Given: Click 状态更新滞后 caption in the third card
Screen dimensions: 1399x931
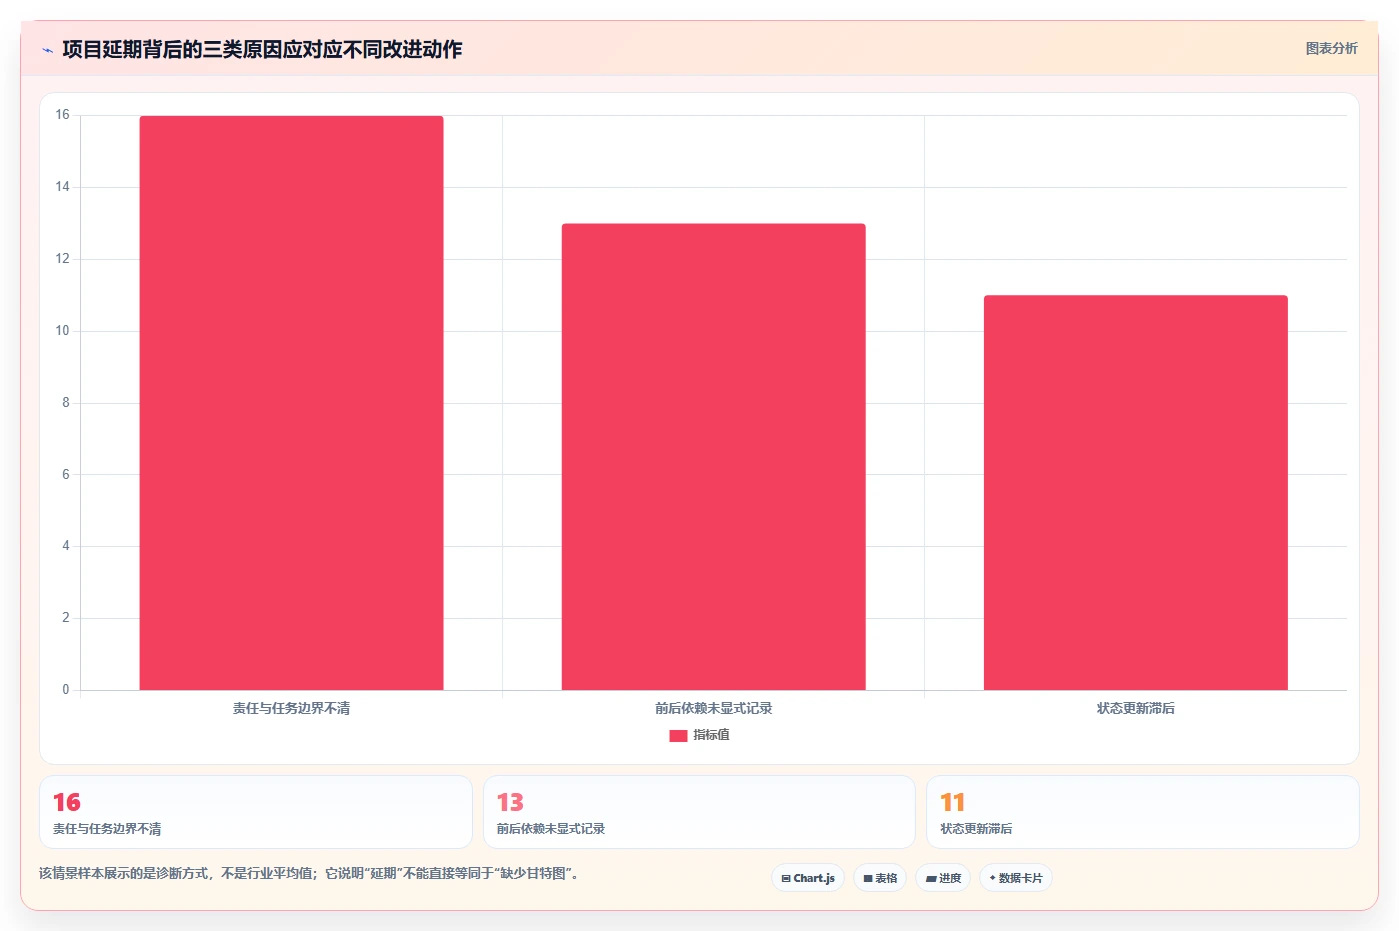Looking at the screenshot, I should (976, 829).
